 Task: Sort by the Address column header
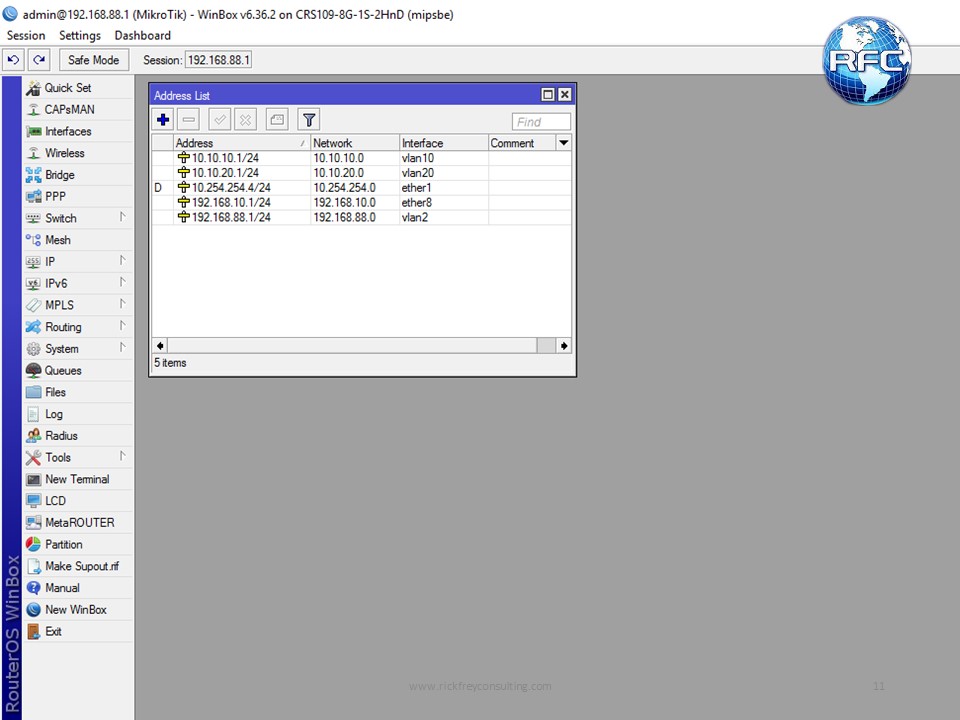click(242, 143)
